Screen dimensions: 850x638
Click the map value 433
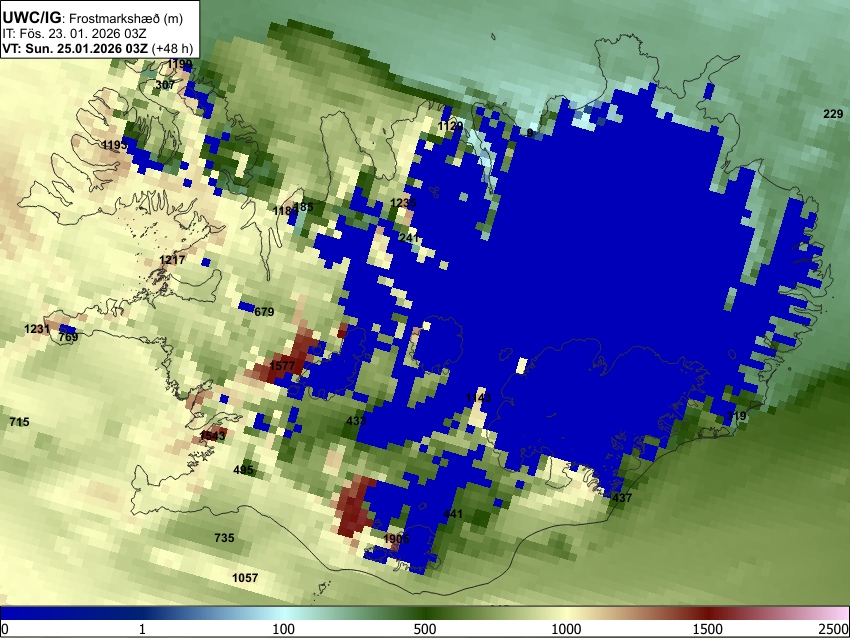point(356,421)
